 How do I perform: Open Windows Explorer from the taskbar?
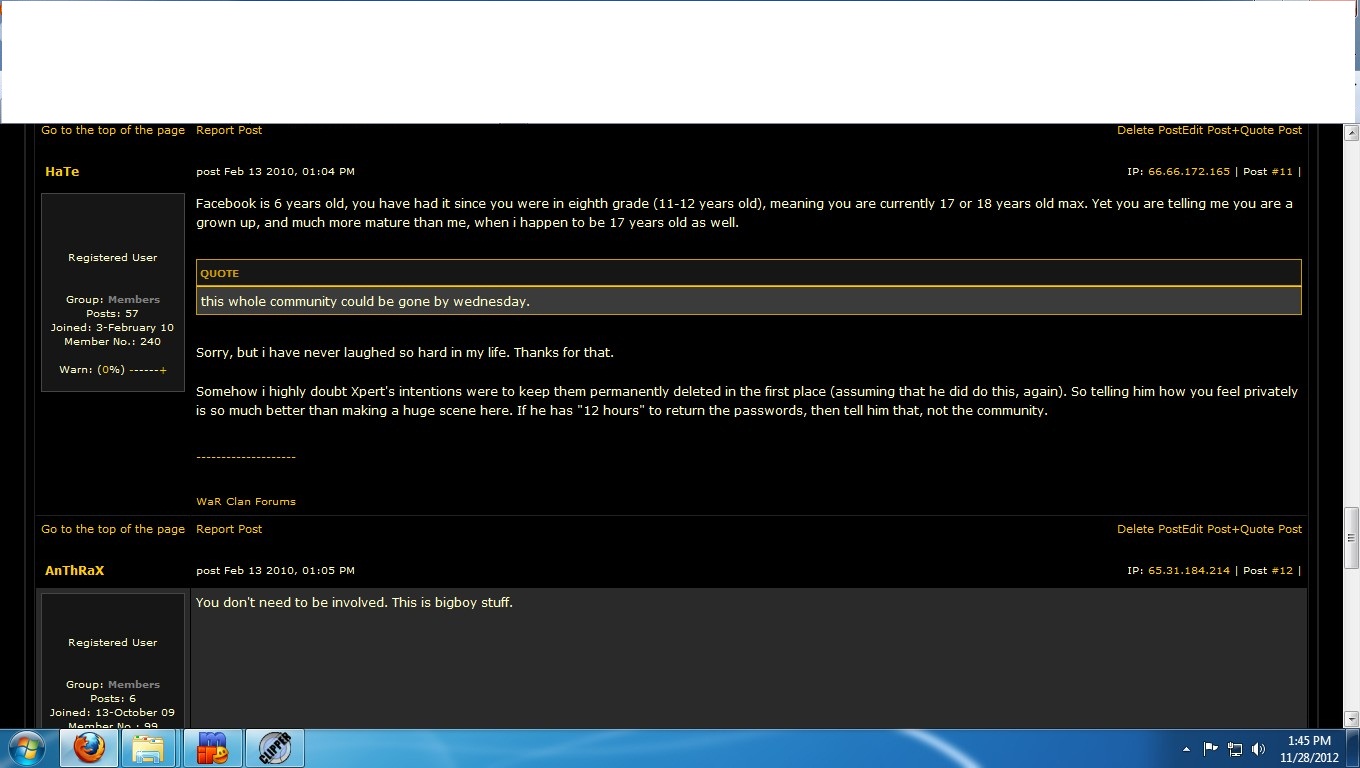click(x=149, y=748)
